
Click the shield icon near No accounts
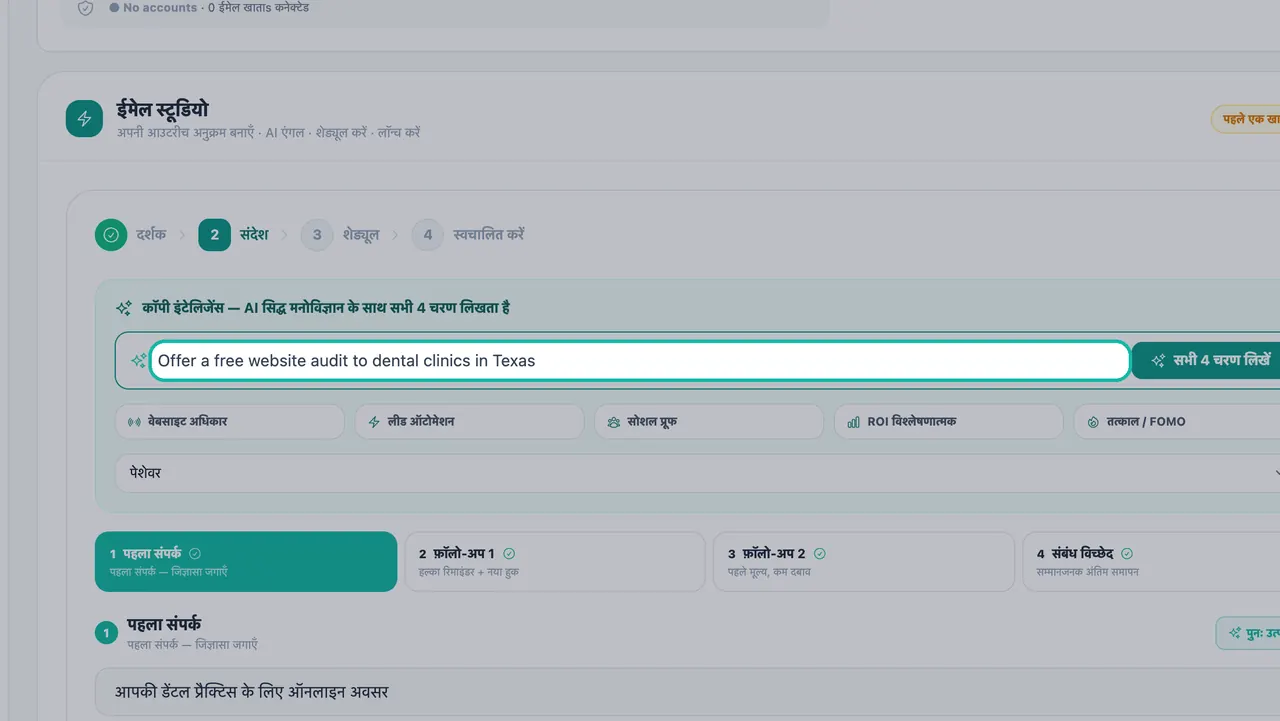click(86, 8)
